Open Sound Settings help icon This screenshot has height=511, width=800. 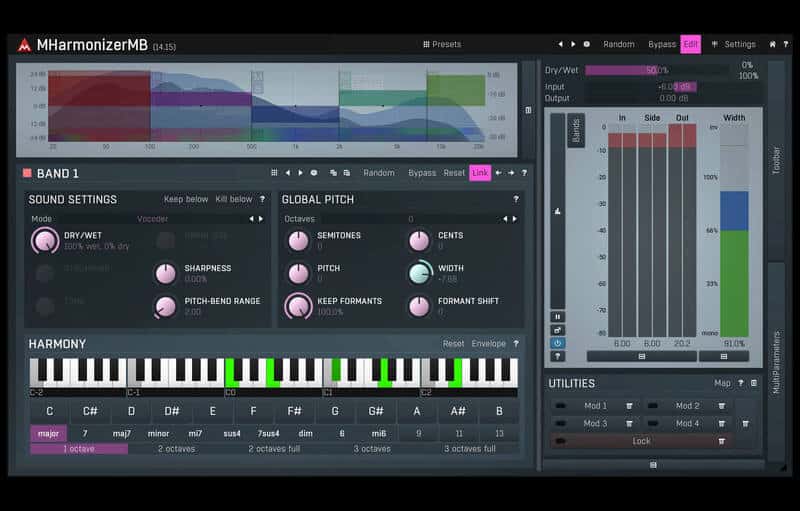tap(262, 199)
